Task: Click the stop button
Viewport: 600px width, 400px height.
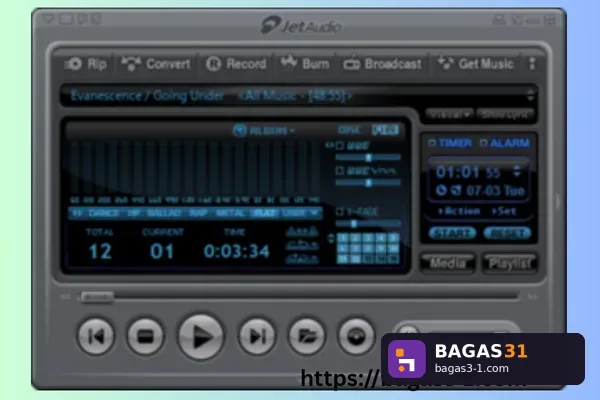Action: [x=145, y=336]
